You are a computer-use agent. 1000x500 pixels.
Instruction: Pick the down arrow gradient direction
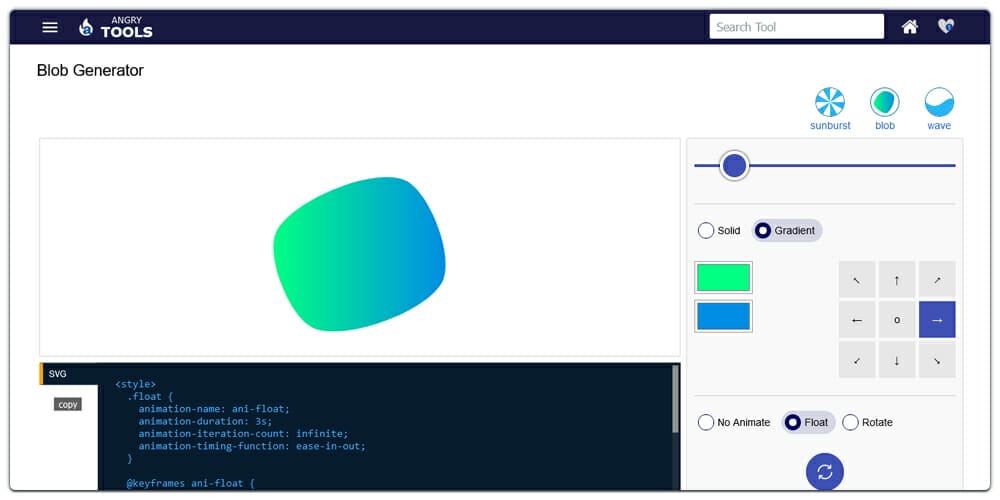coord(897,360)
